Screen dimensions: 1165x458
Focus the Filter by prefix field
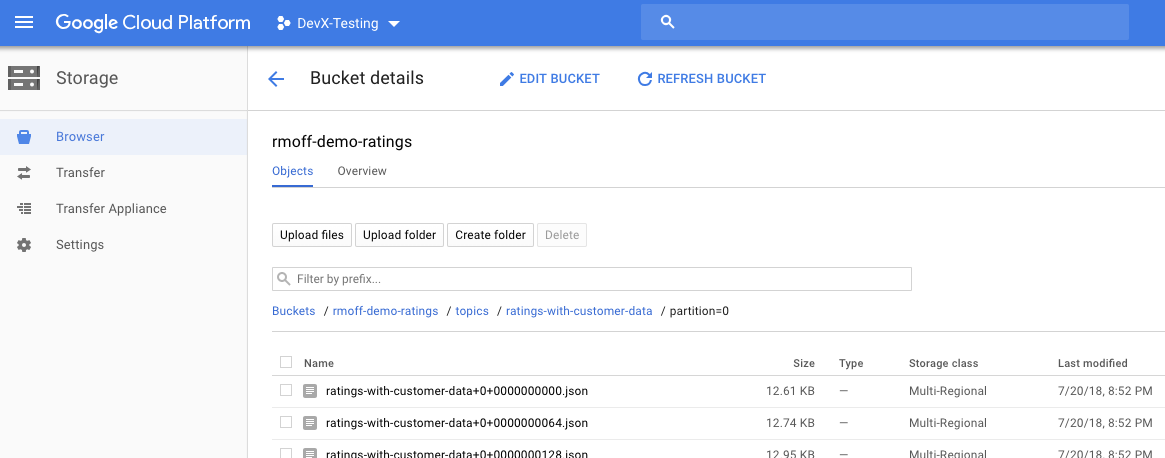592,280
